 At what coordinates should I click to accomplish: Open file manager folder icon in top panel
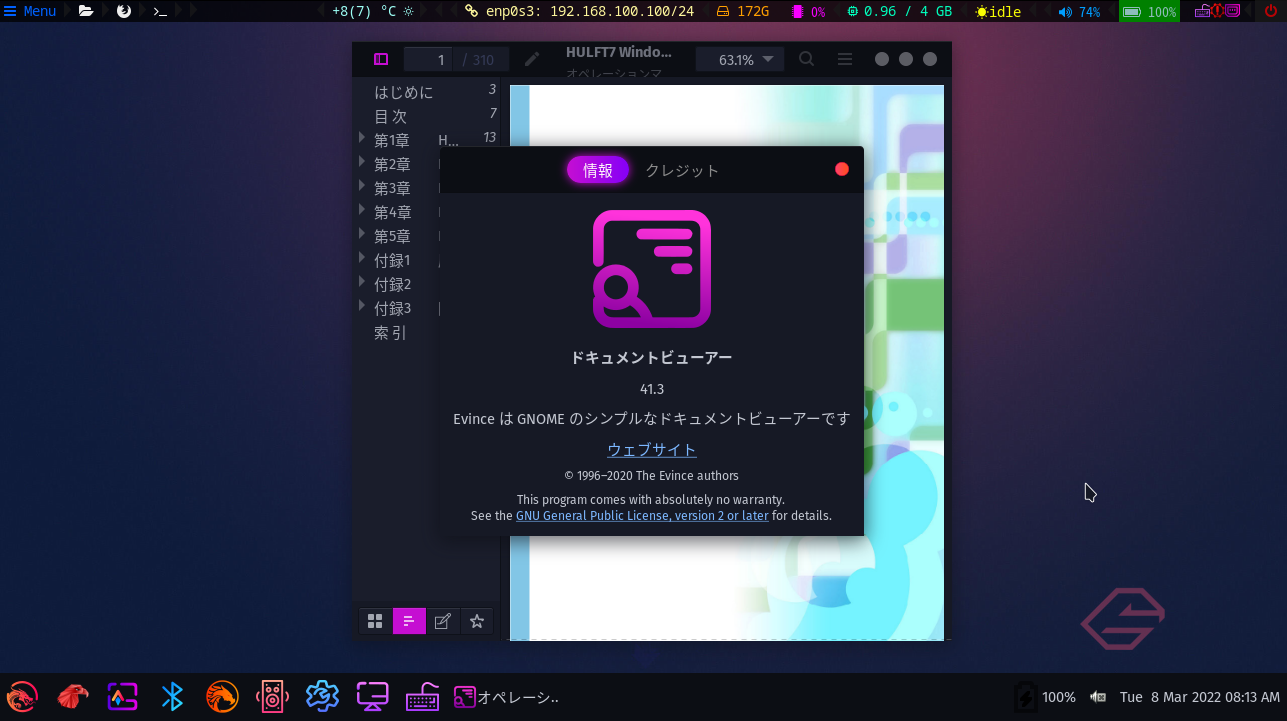86,11
